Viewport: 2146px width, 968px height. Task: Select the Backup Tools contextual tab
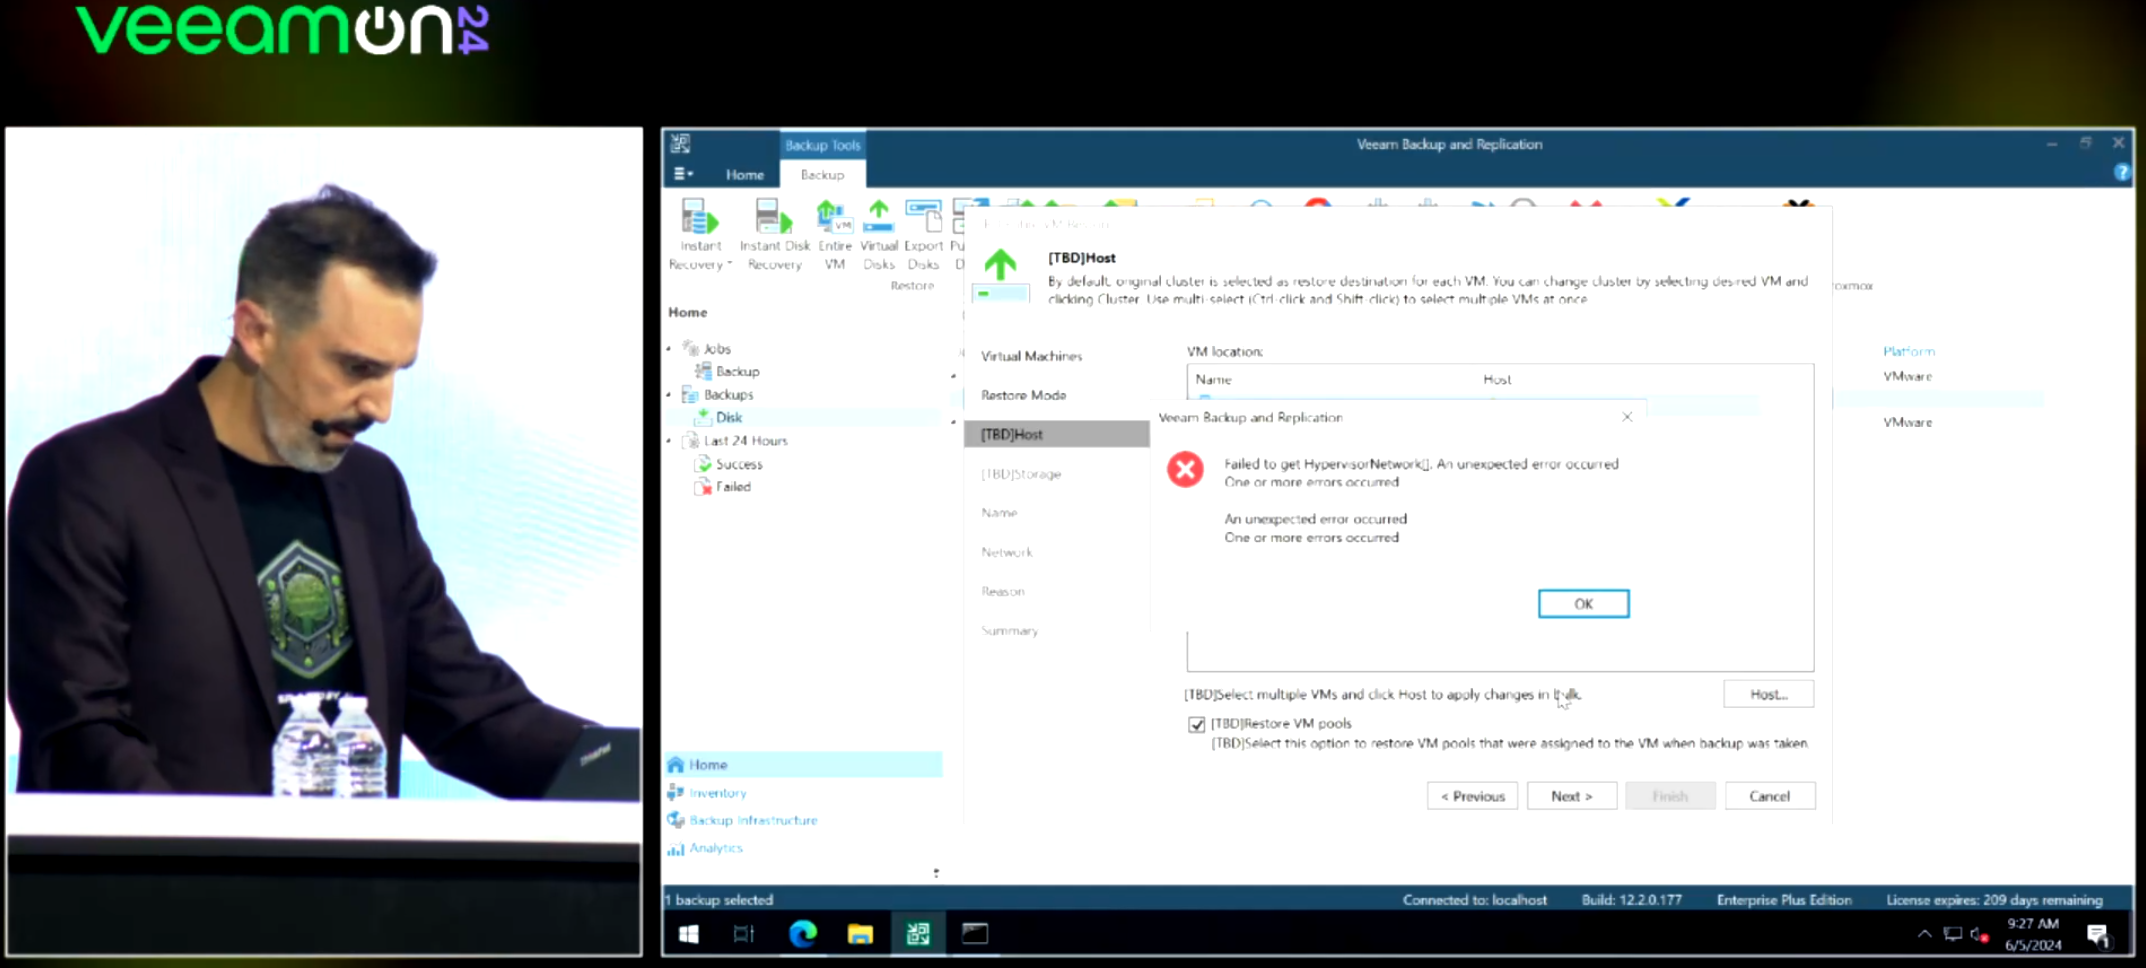(822, 145)
